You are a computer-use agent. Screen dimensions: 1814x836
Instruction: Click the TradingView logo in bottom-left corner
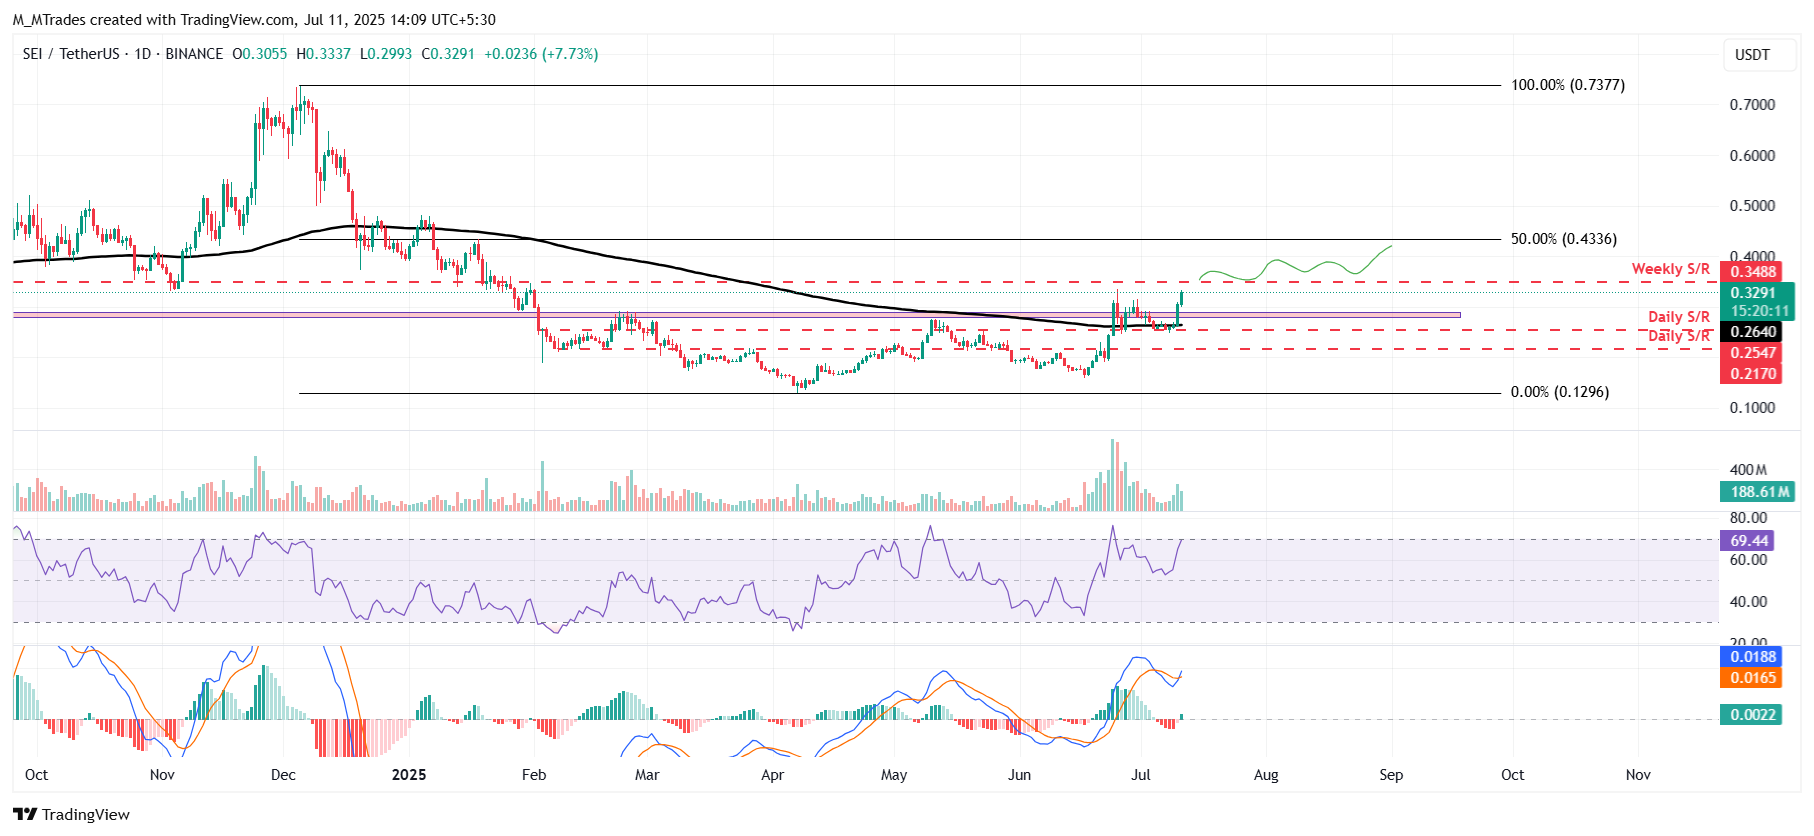(x=71, y=814)
